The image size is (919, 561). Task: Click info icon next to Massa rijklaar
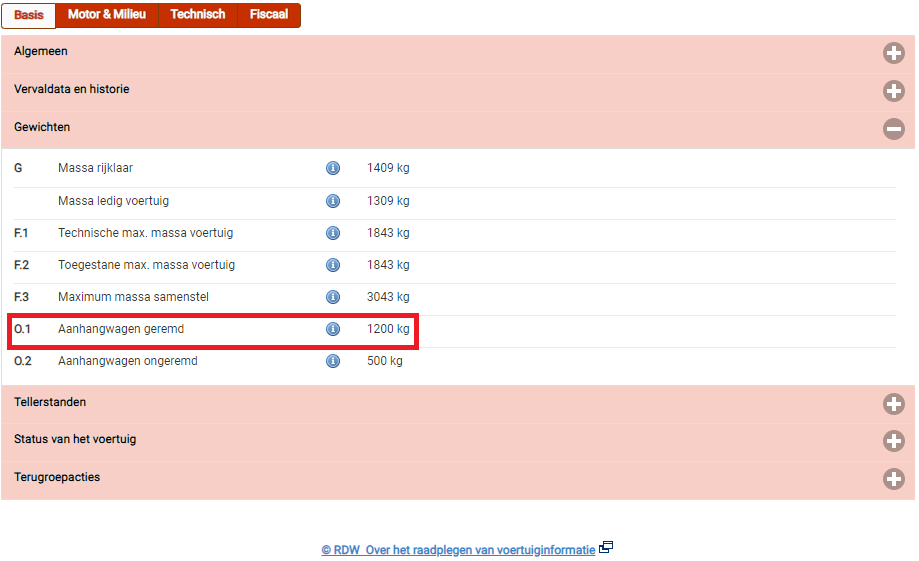coord(333,168)
